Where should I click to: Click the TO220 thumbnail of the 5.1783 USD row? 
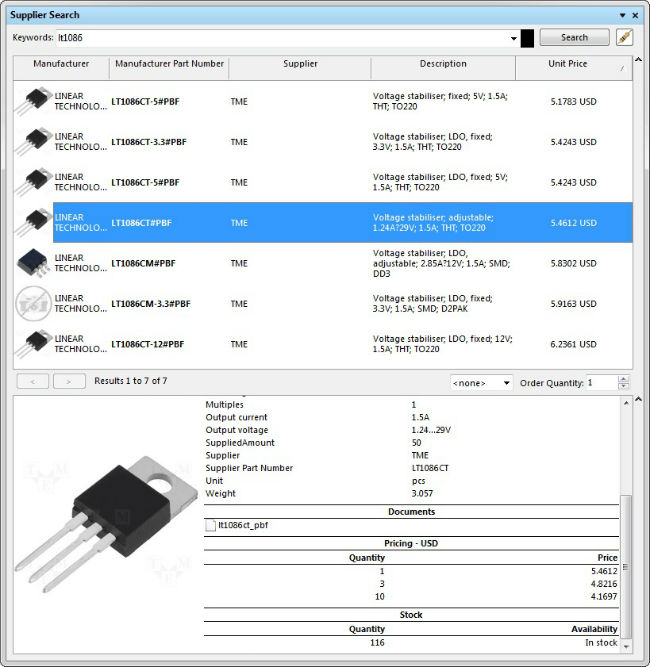coord(33,101)
